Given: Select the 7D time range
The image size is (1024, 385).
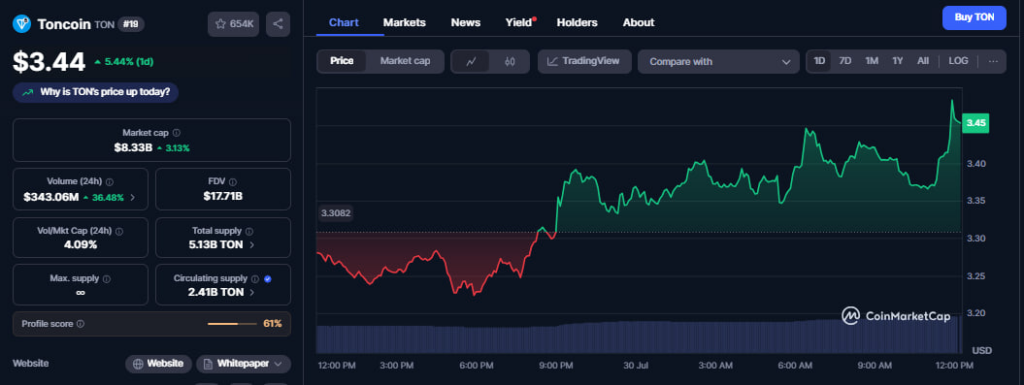Looking at the screenshot, I should [845, 61].
